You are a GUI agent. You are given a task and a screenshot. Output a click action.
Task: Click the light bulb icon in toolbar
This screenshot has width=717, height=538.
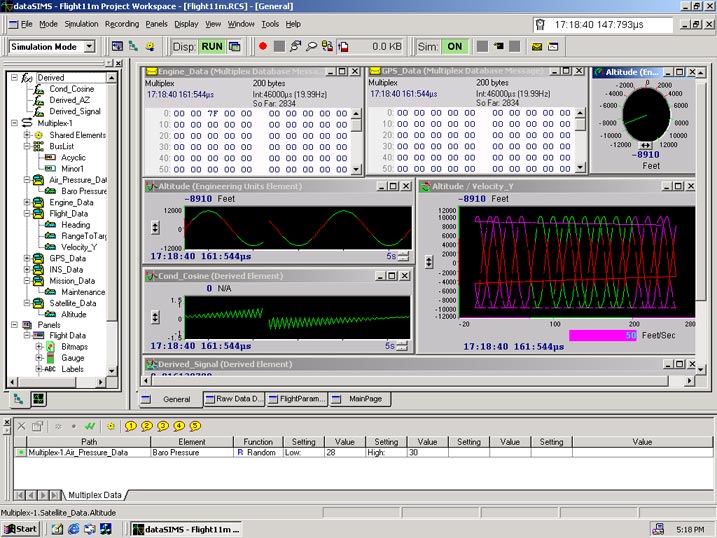(150, 47)
